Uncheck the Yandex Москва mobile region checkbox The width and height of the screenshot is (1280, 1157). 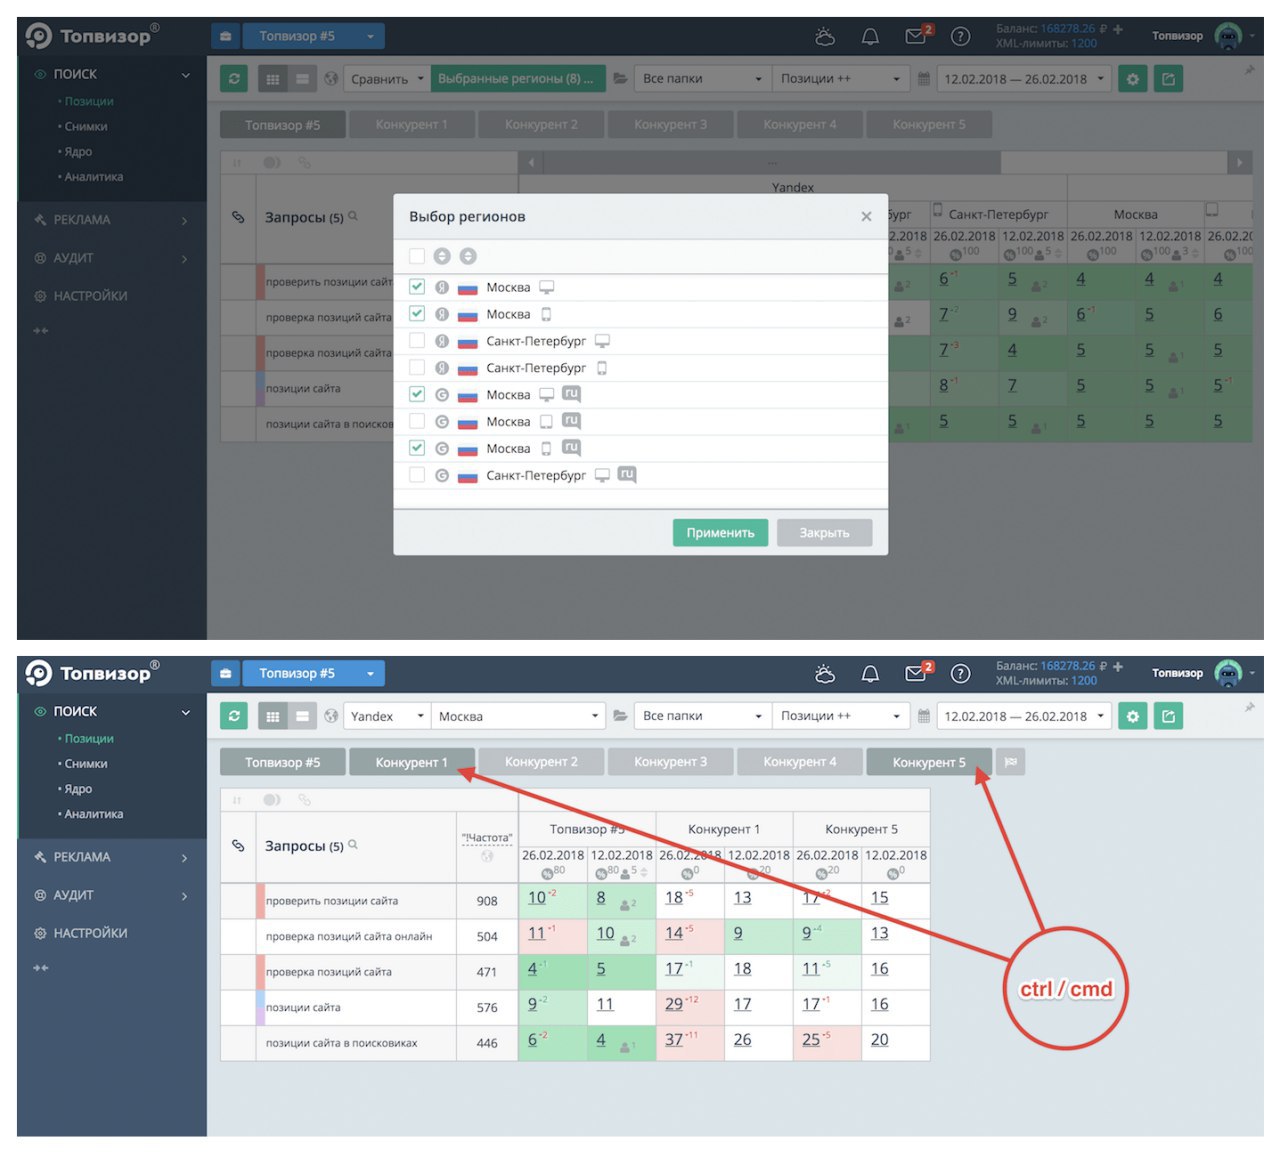tap(417, 314)
